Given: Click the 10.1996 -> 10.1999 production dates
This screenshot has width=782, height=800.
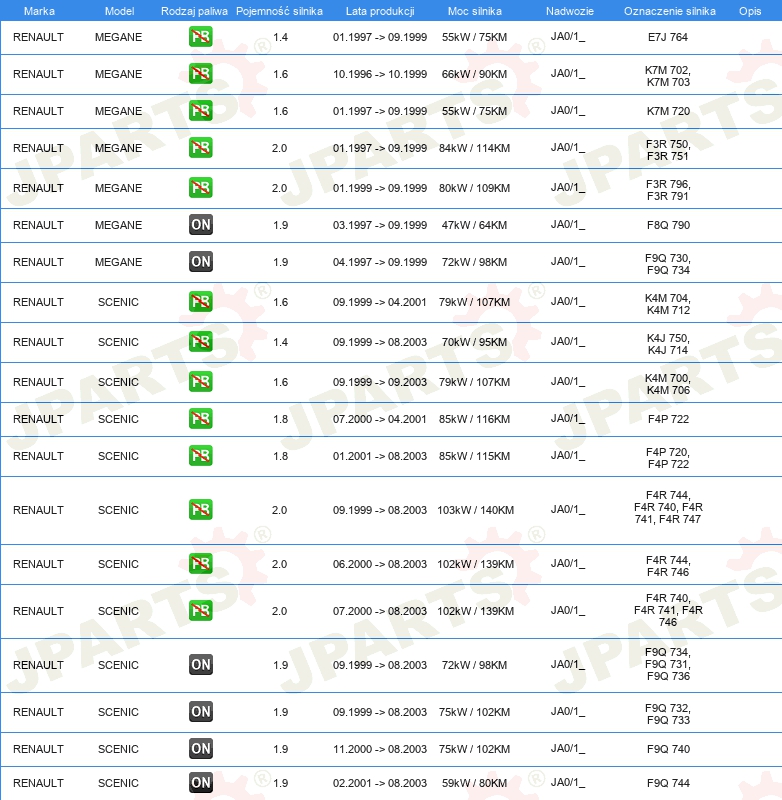Looking at the screenshot, I should (x=380, y=74).
